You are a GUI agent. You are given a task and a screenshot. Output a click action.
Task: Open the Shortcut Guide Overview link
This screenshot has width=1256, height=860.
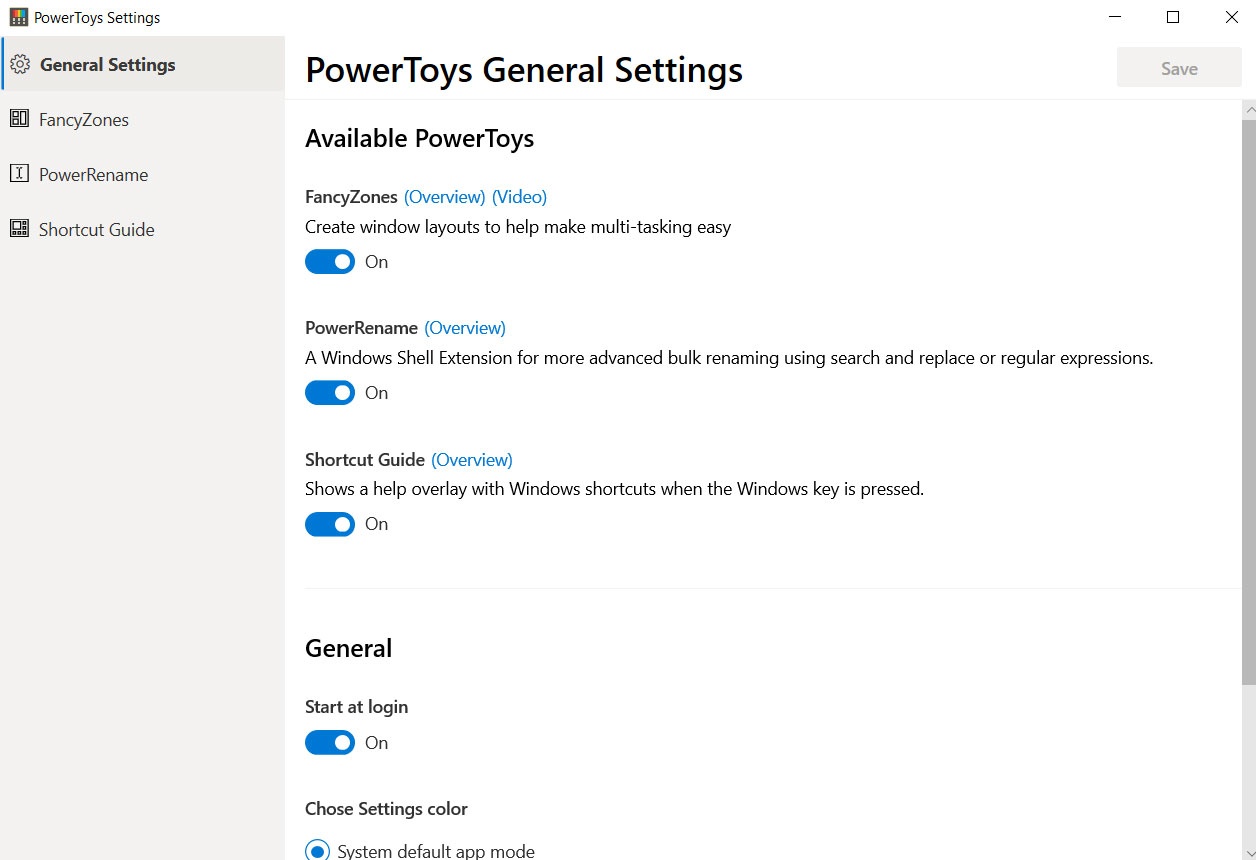[x=472, y=460]
